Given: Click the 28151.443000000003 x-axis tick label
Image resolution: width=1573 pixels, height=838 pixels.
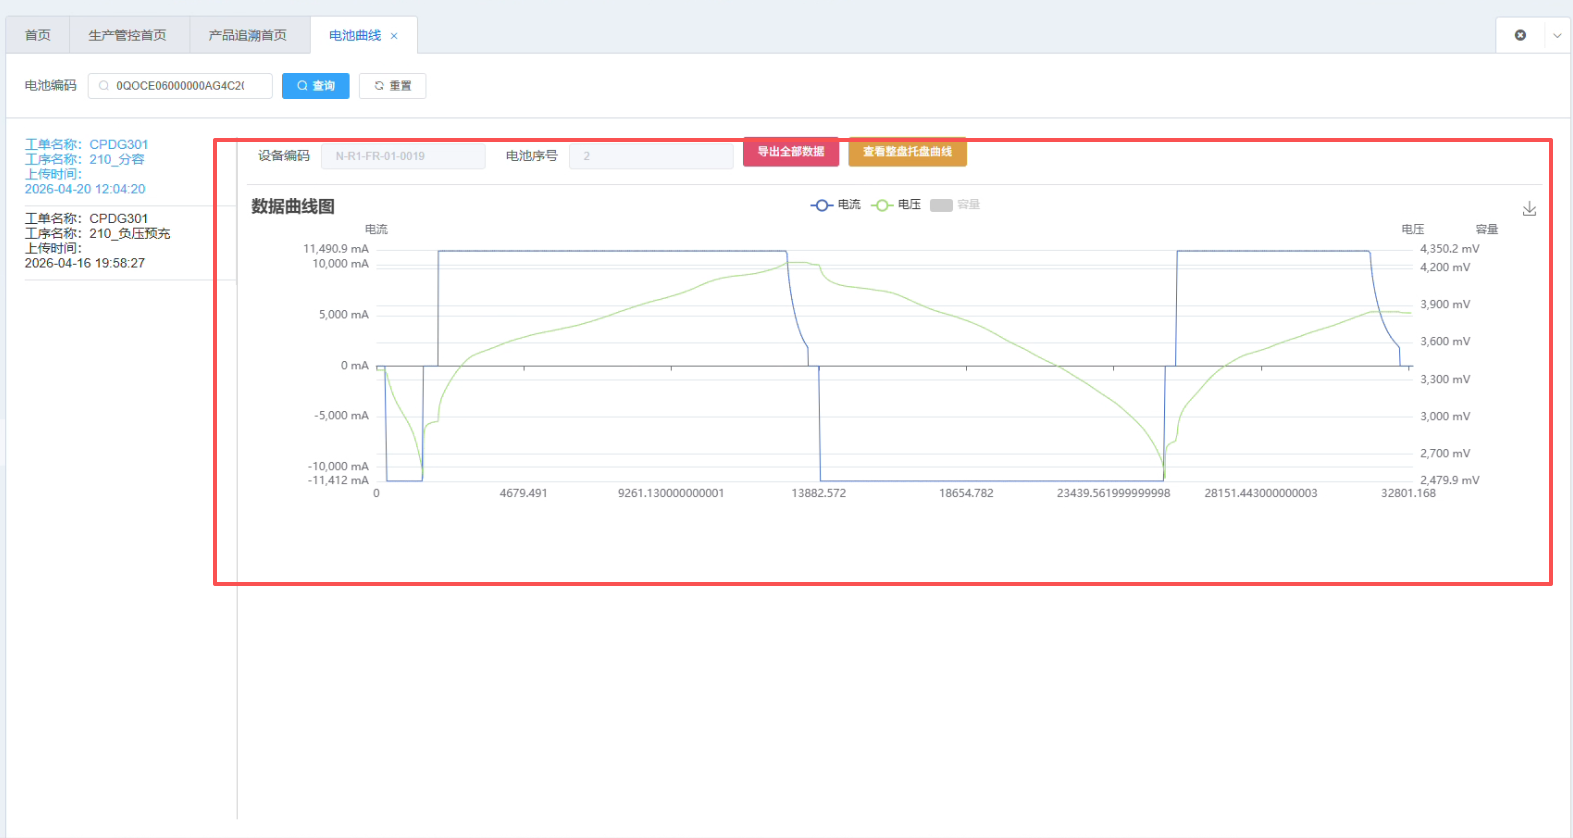Looking at the screenshot, I should [x=1261, y=494].
